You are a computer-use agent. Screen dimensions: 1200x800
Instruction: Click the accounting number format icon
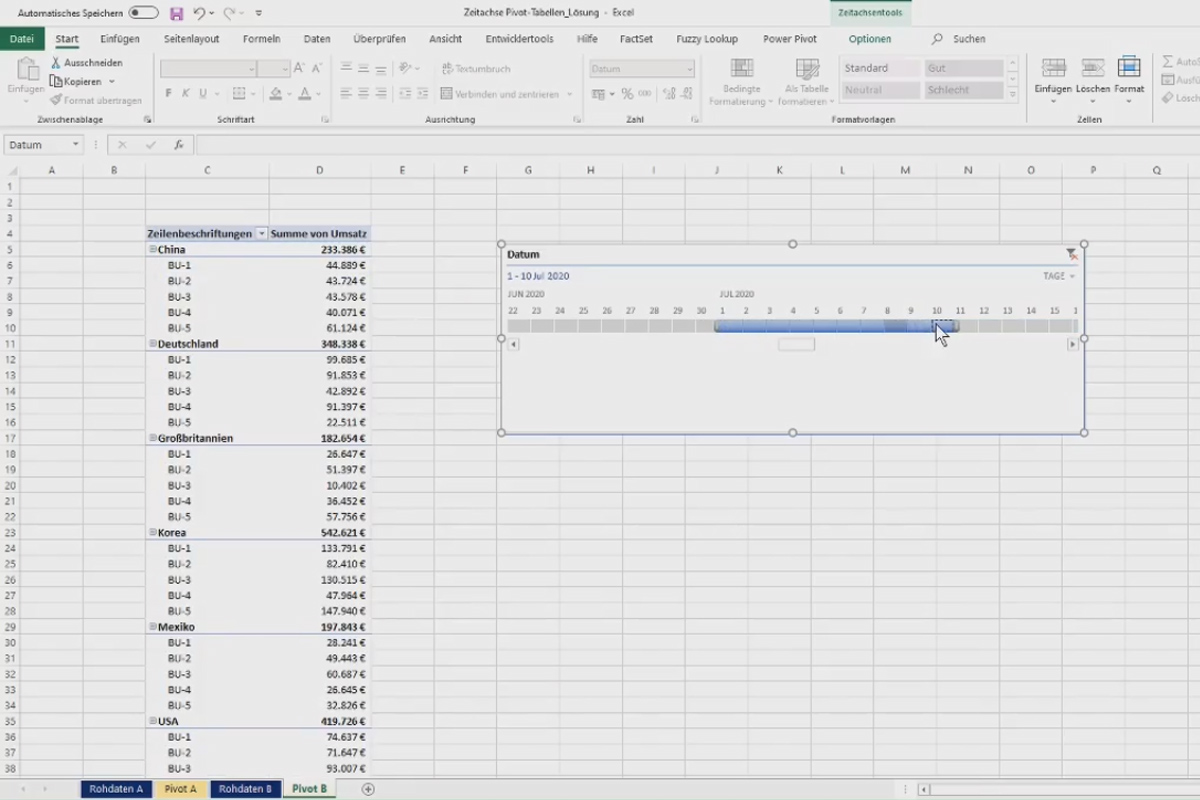599,94
